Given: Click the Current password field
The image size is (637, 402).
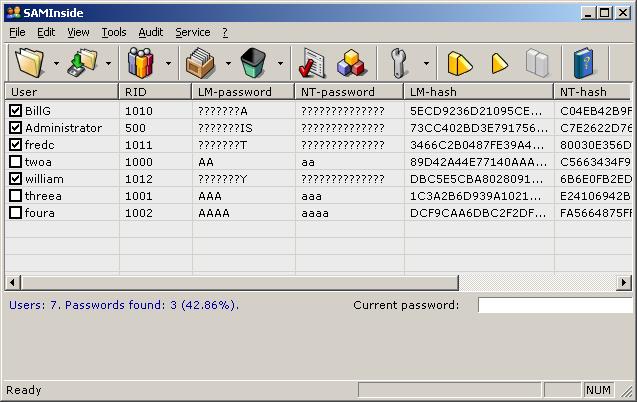Looking at the screenshot, I should (x=555, y=305).
